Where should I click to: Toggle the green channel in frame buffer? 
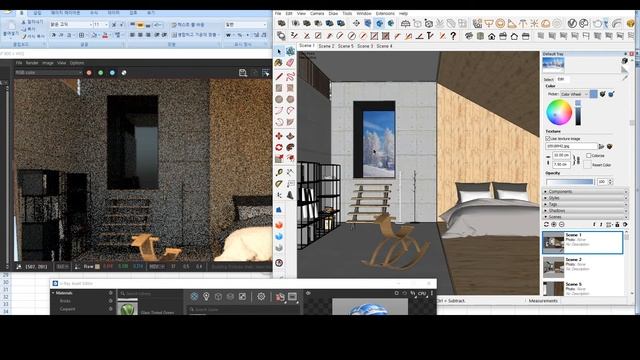tap(101, 73)
